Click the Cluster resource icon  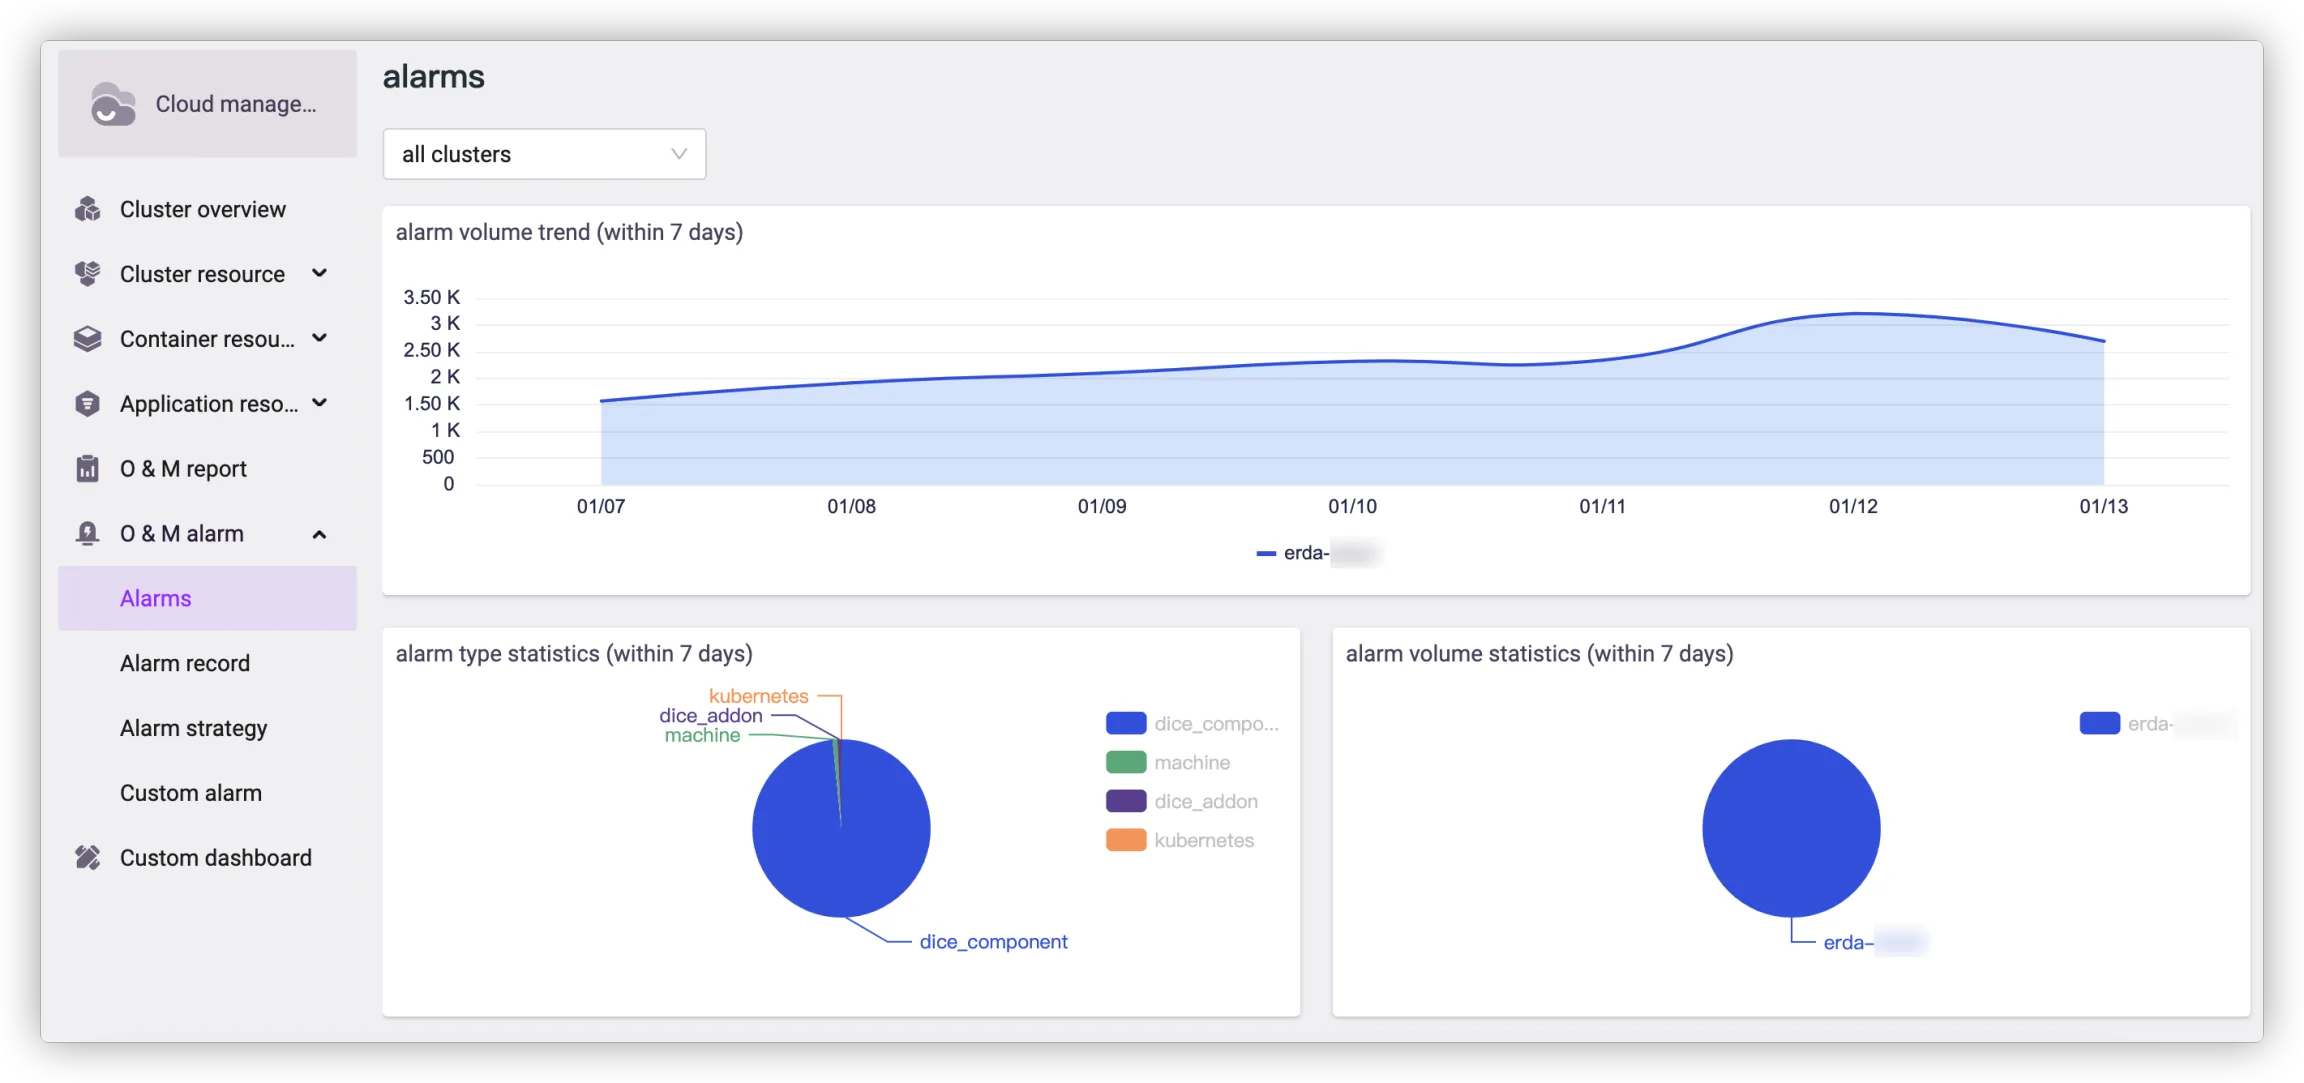click(x=88, y=274)
